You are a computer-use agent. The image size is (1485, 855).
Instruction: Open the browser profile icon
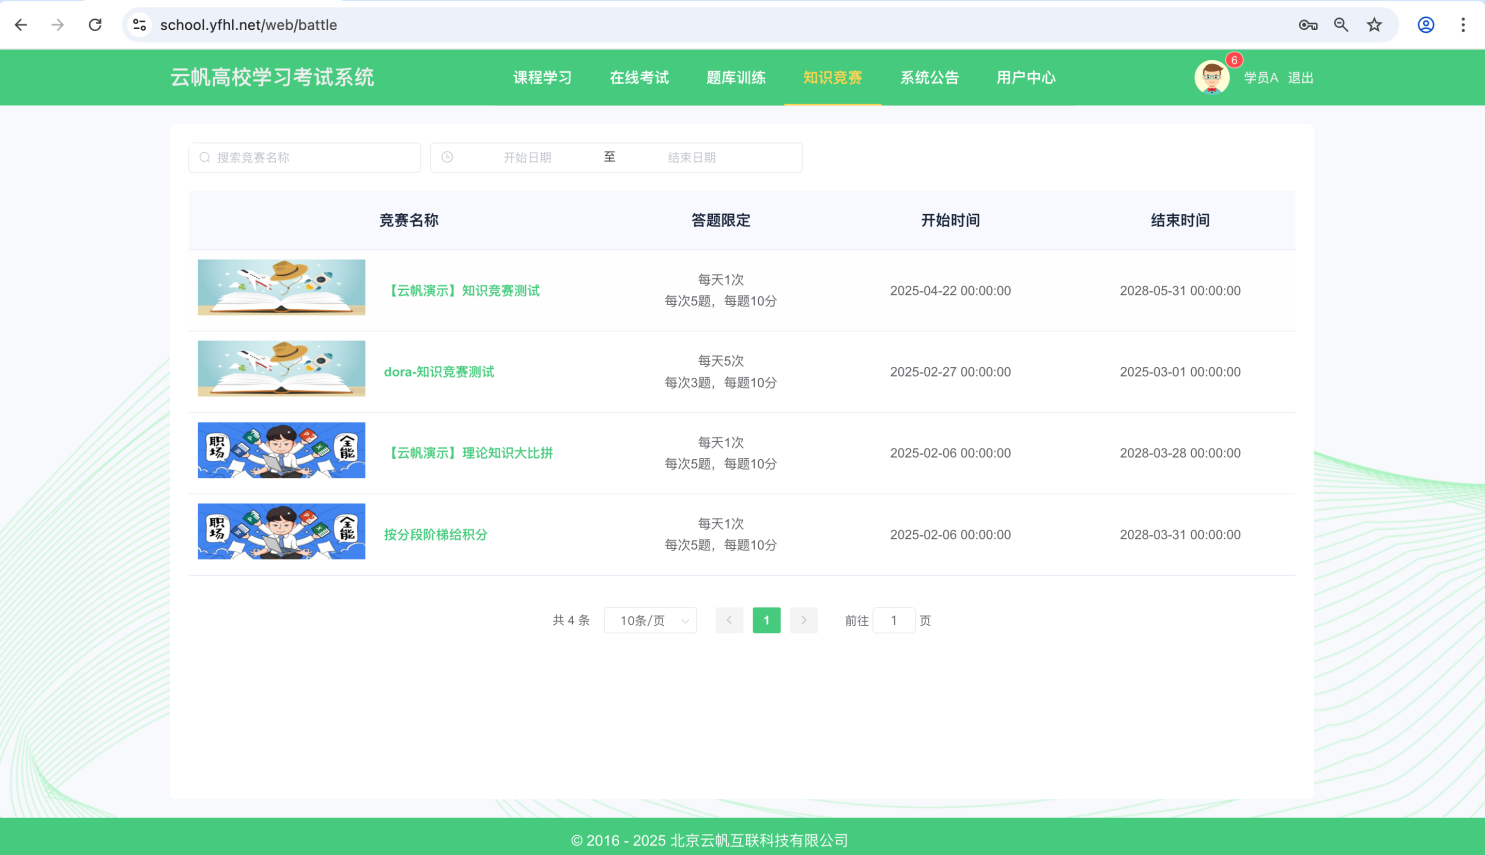click(1426, 25)
